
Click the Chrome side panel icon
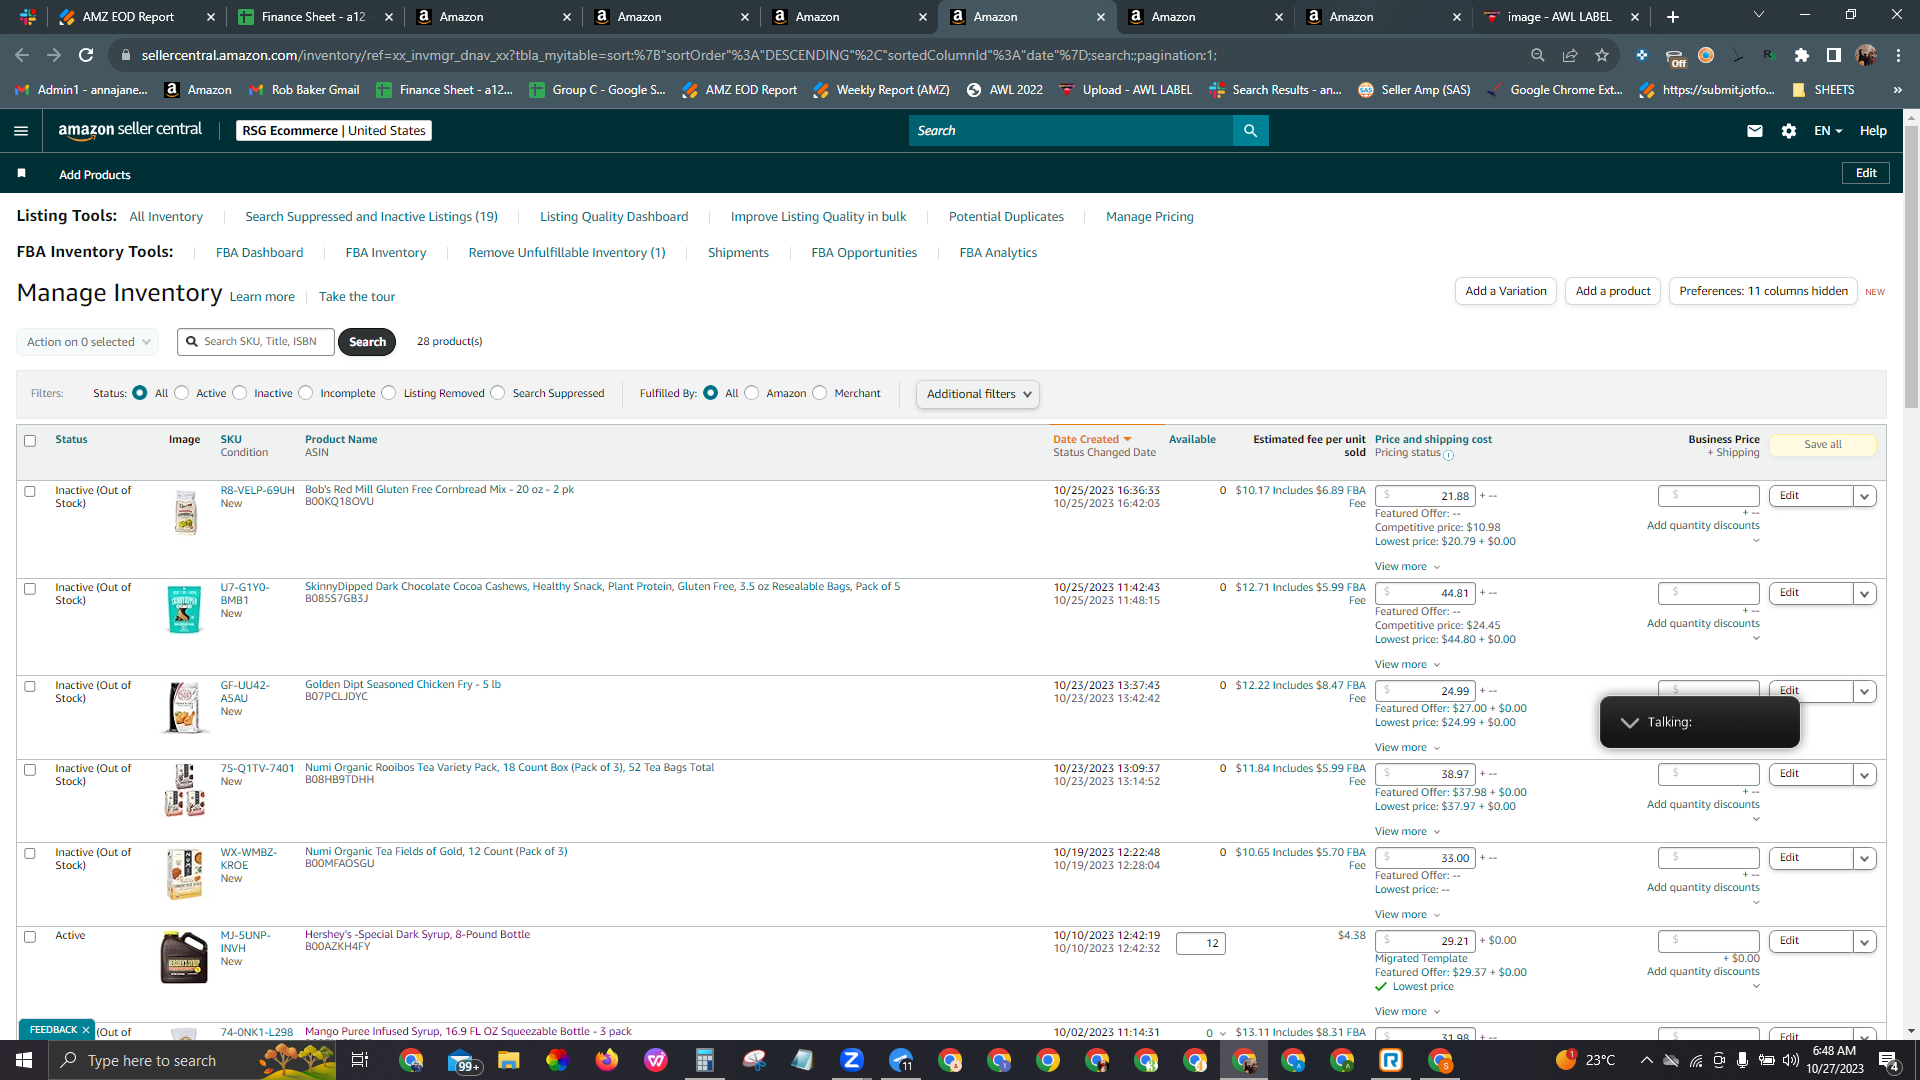(1834, 55)
